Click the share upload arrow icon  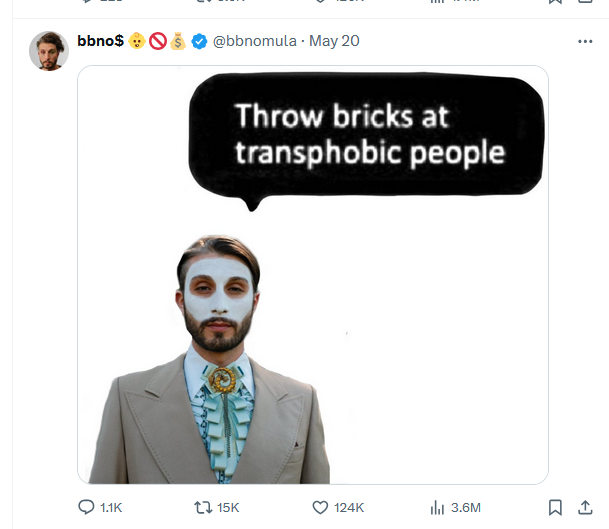pos(585,507)
